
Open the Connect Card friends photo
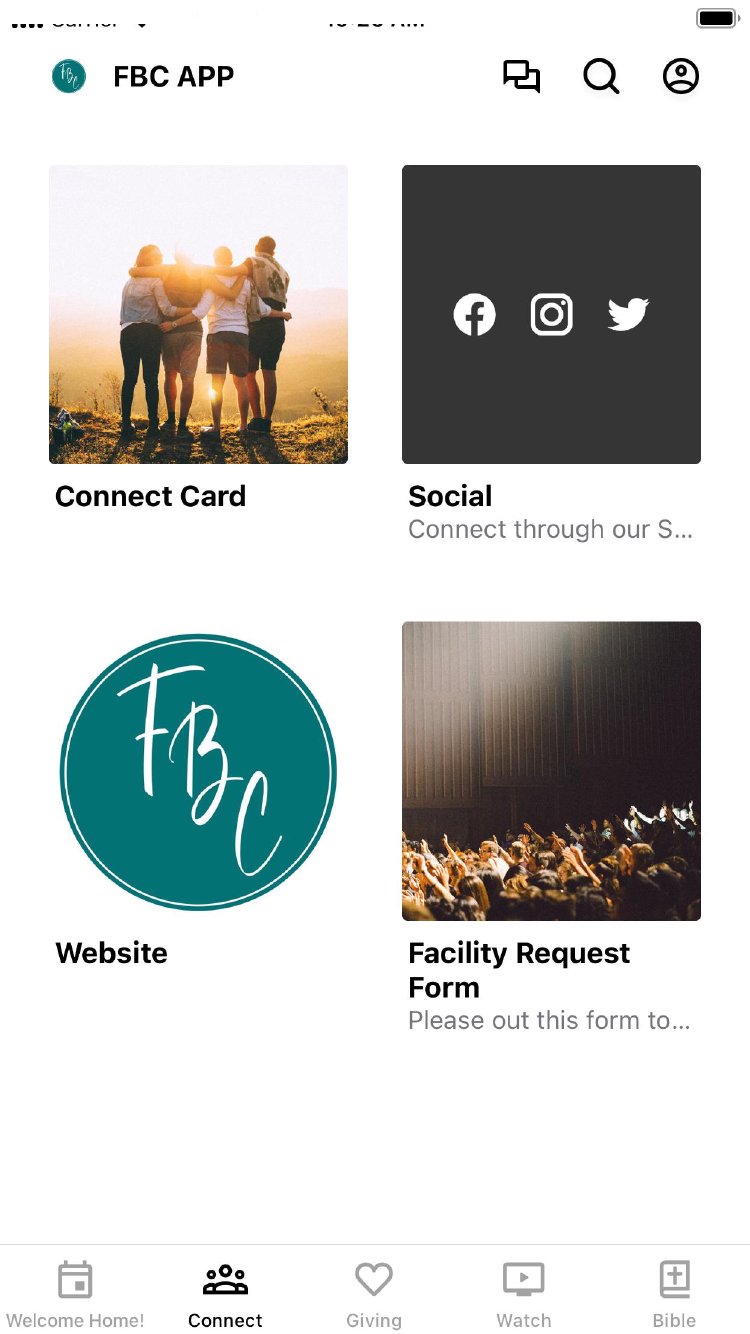[198, 314]
